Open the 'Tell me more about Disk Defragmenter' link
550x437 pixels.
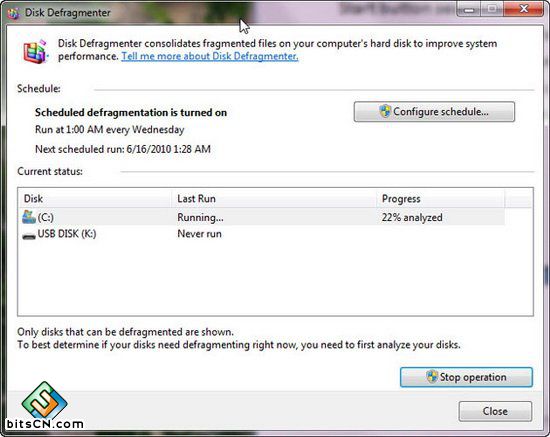210,56
